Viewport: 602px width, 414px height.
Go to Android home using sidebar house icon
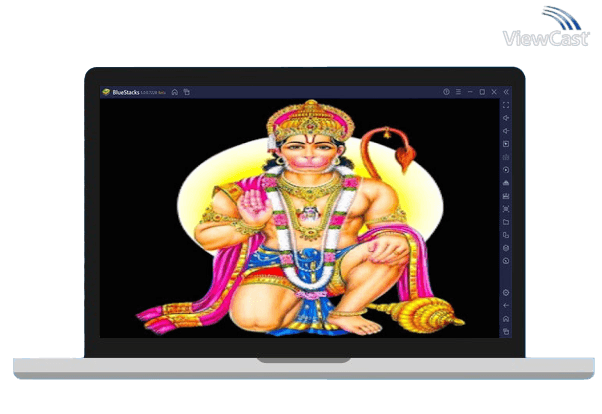[506, 319]
